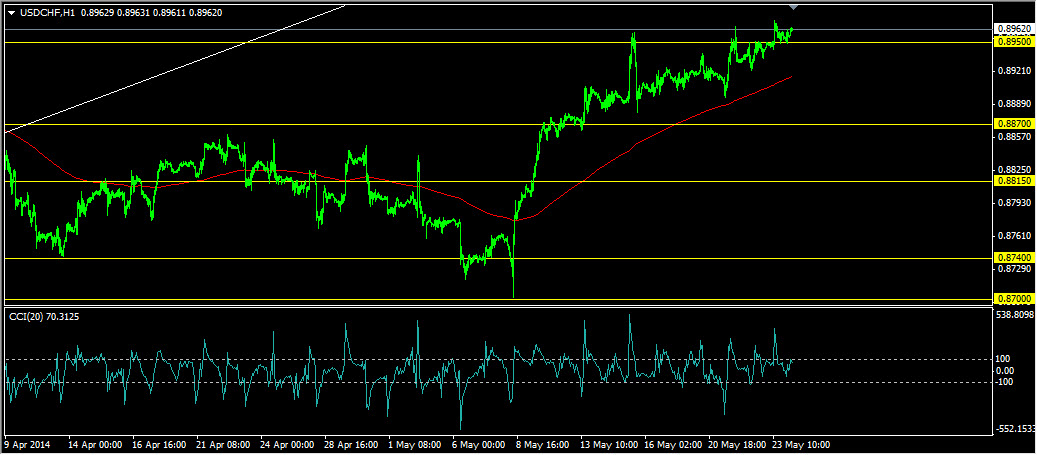Select the yellow 0.87000 price label
Screen dimensions: 1037x455
click(x=1013, y=299)
